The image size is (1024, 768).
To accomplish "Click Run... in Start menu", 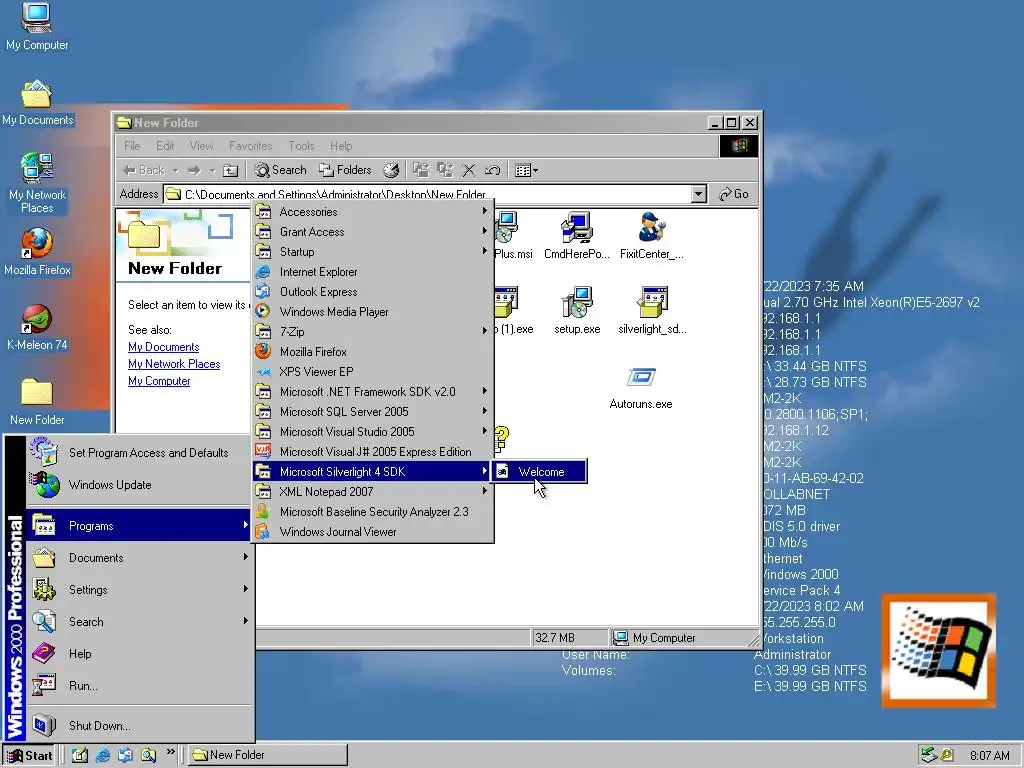I will 139,686.
